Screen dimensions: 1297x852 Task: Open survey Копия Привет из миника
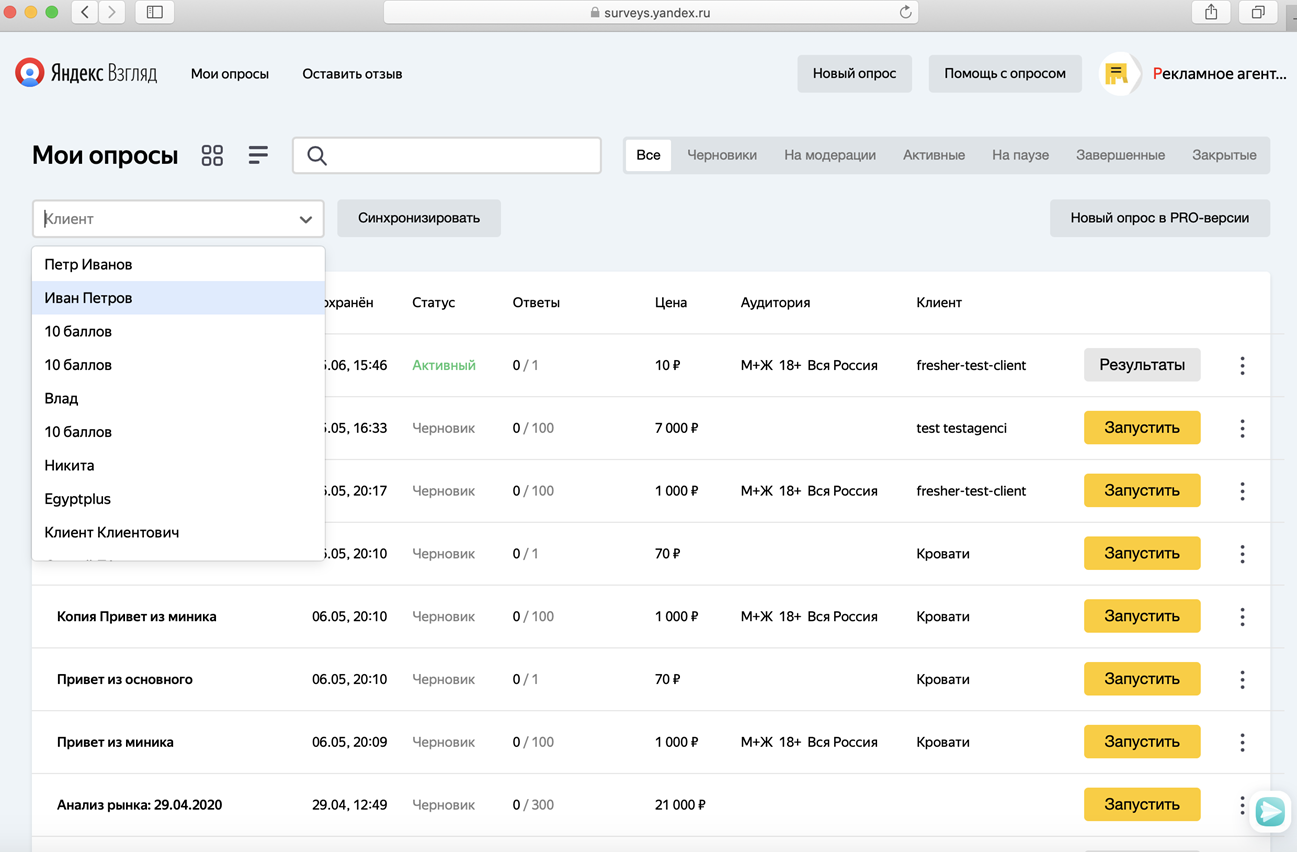(x=137, y=617)
